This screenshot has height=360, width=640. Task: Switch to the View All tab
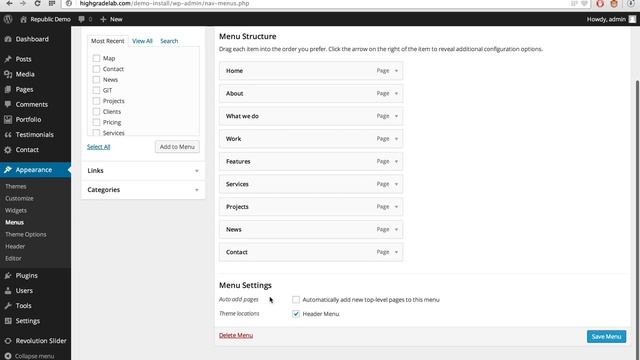click(142, 41)
